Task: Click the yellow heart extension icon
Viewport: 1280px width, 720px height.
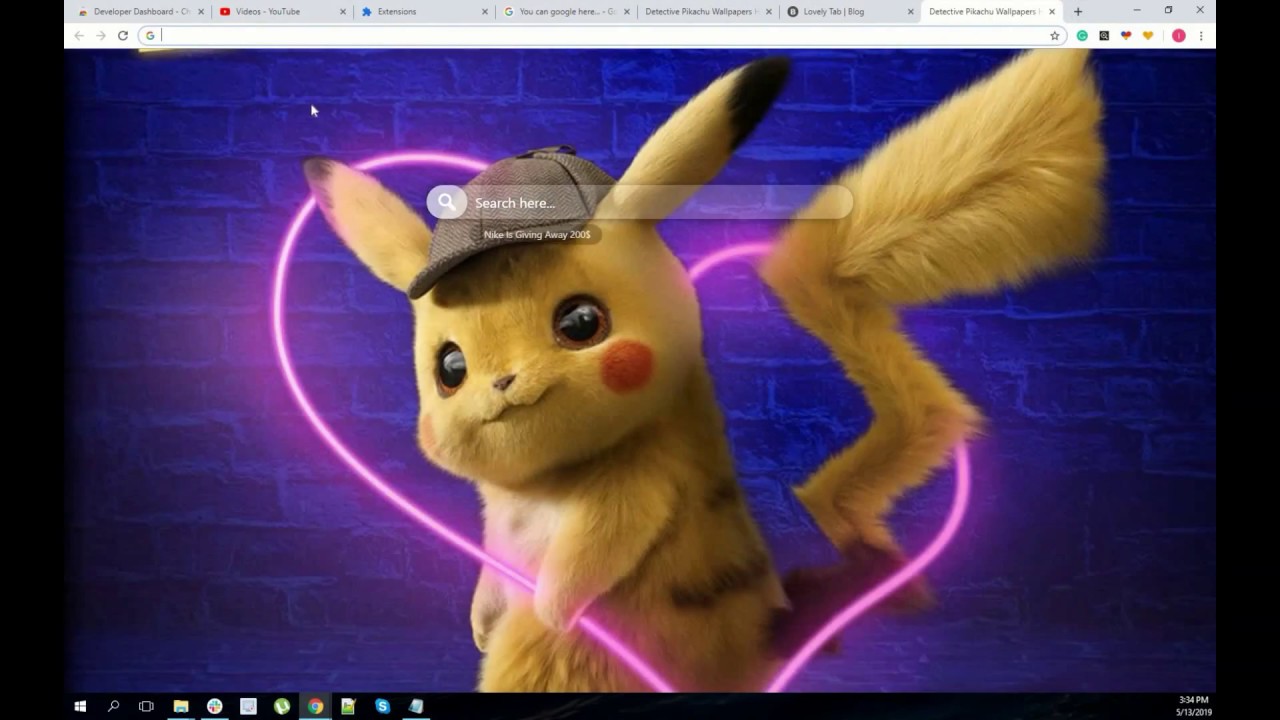Action: [x=1148, y=35]
